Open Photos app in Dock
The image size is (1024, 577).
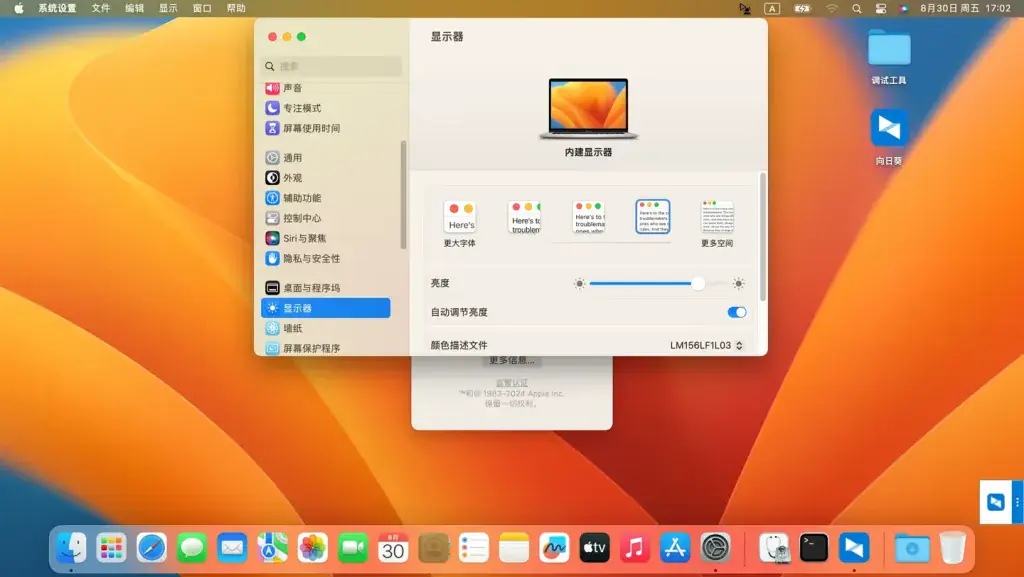point(313,547)
